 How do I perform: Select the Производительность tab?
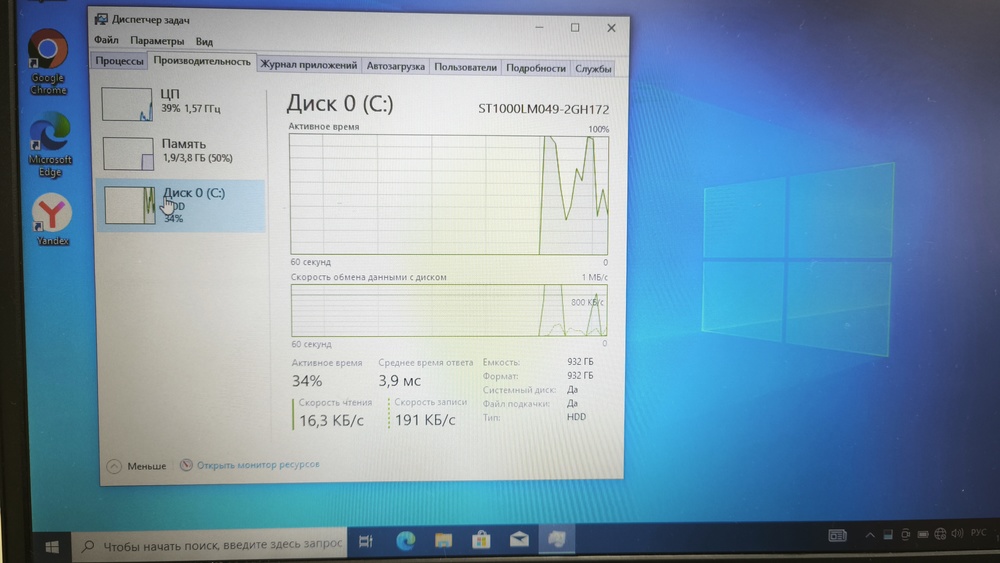[202, 61]
